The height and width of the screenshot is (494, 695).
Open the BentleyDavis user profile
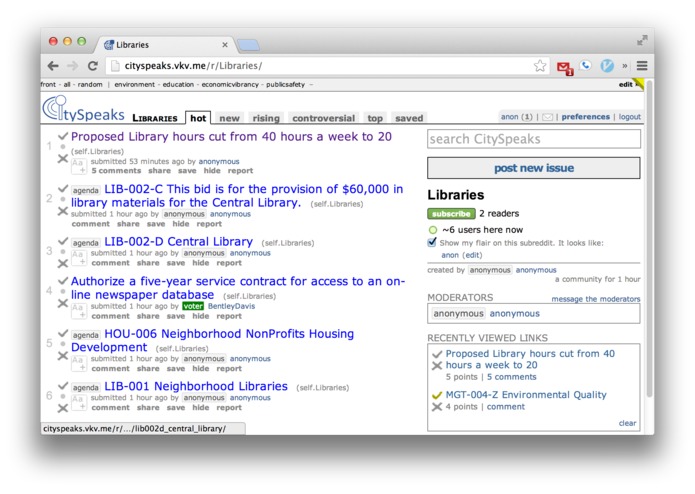coord(231,306)
